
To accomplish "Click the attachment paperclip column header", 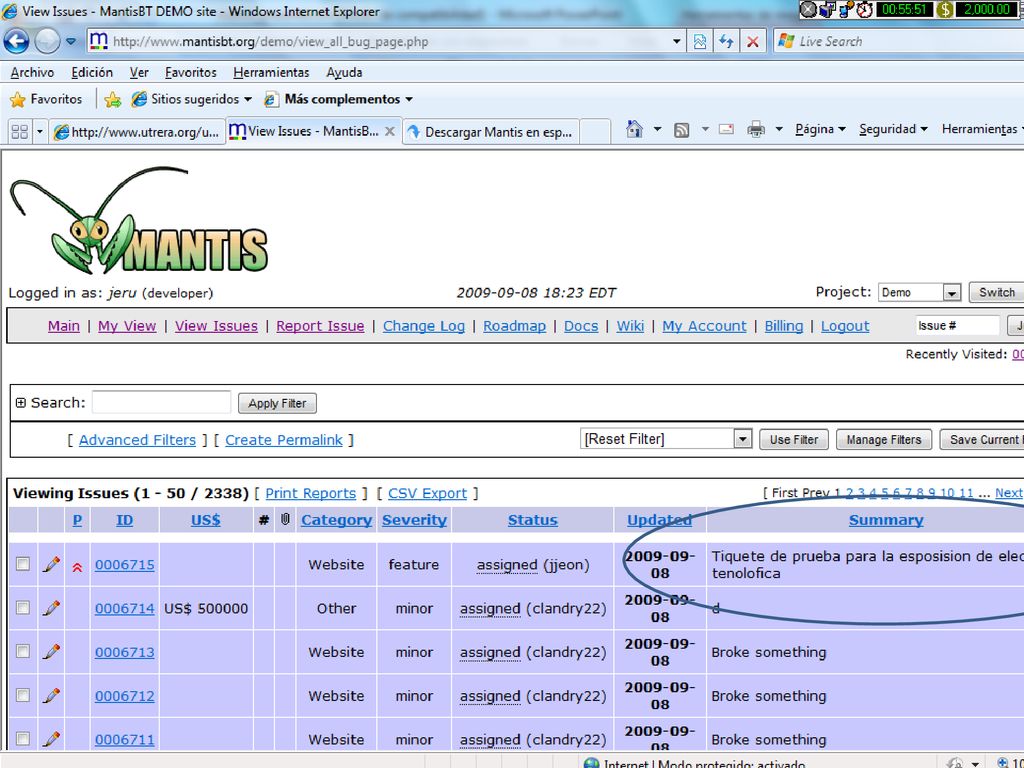I will (x=285, y=520).
